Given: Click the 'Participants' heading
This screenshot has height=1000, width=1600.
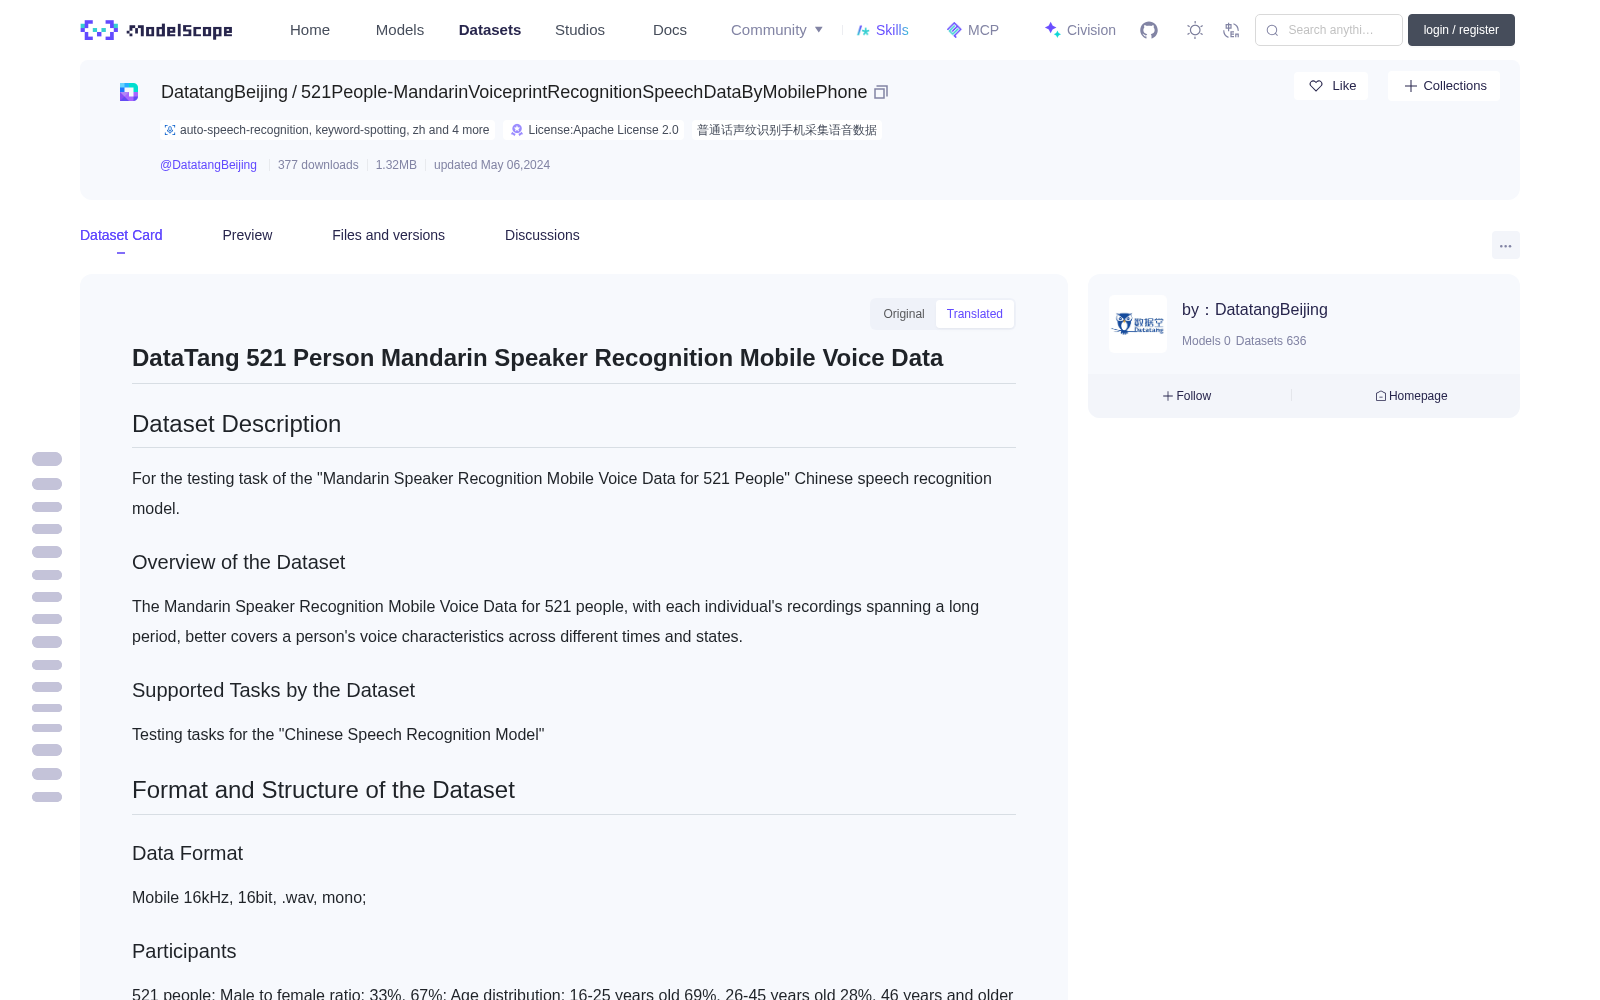Looking at the screenshot, I should tap(184, 951).
